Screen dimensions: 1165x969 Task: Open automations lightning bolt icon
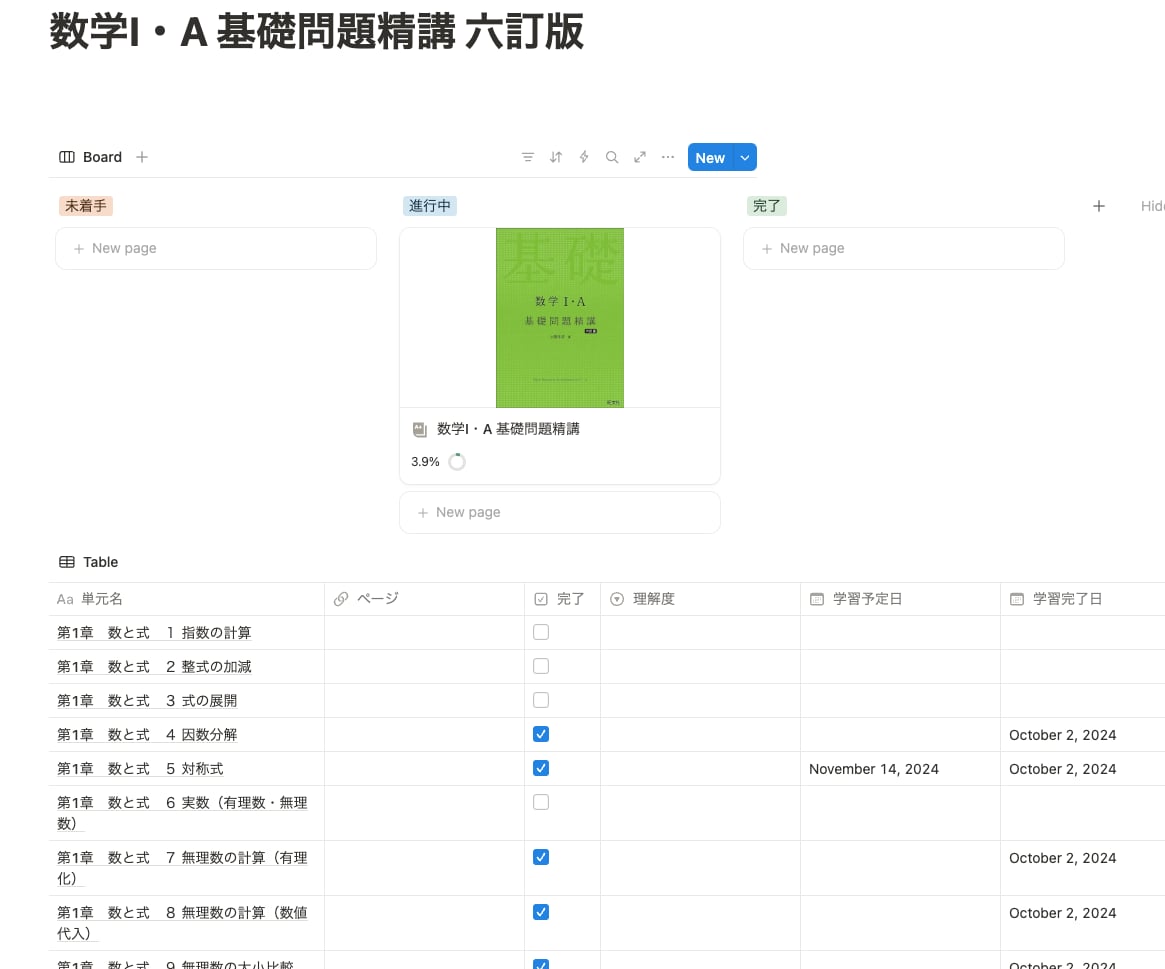pos(584,157)
